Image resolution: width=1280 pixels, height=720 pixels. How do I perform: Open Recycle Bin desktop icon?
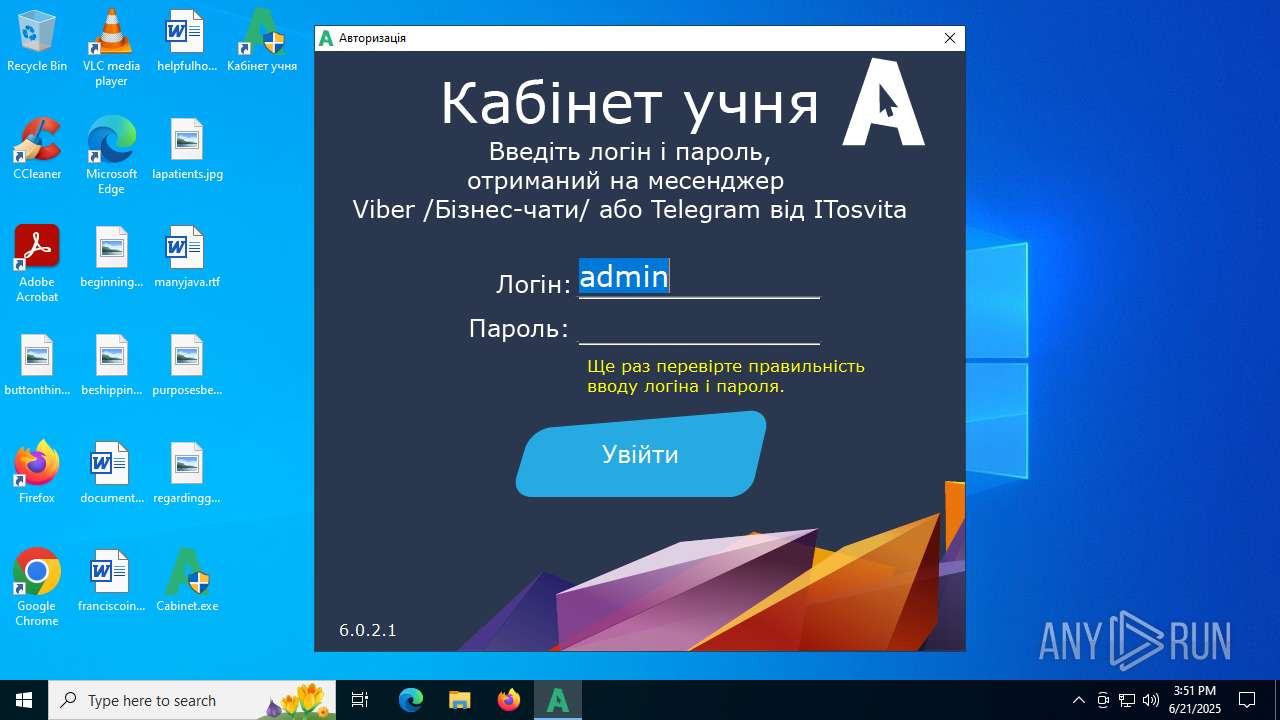(37, 41)
